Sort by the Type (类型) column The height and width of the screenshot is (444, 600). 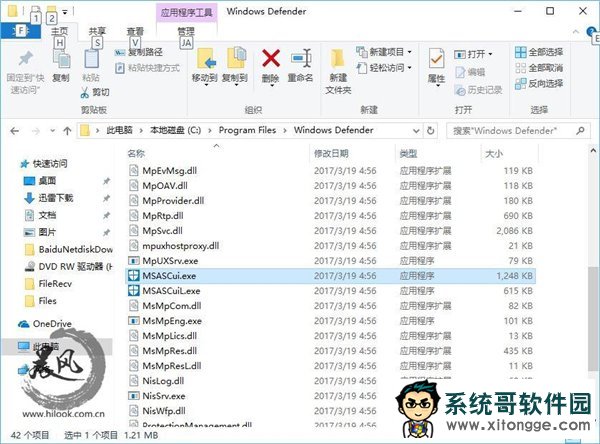tap(408, 154)
